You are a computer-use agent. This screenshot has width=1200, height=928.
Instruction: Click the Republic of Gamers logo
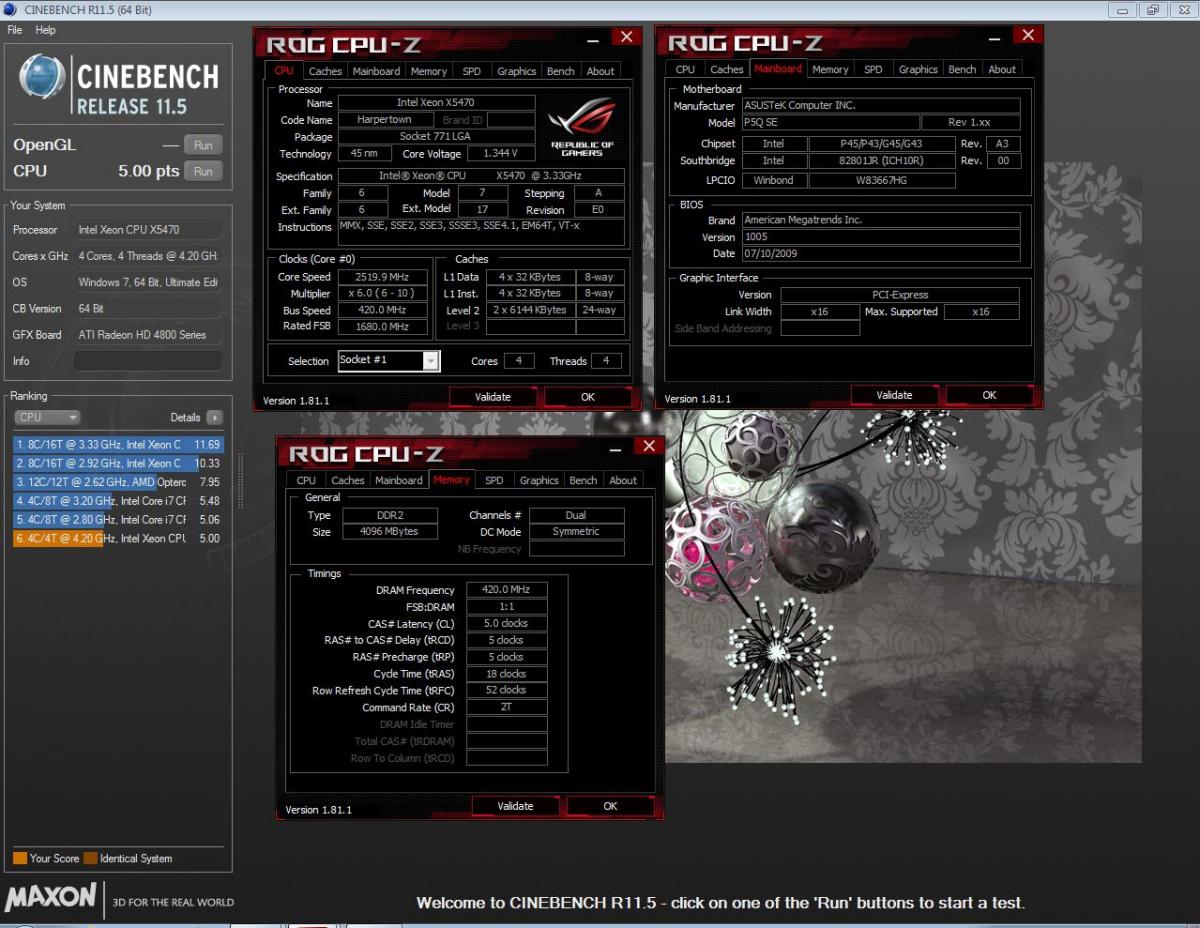coord(583,126)
